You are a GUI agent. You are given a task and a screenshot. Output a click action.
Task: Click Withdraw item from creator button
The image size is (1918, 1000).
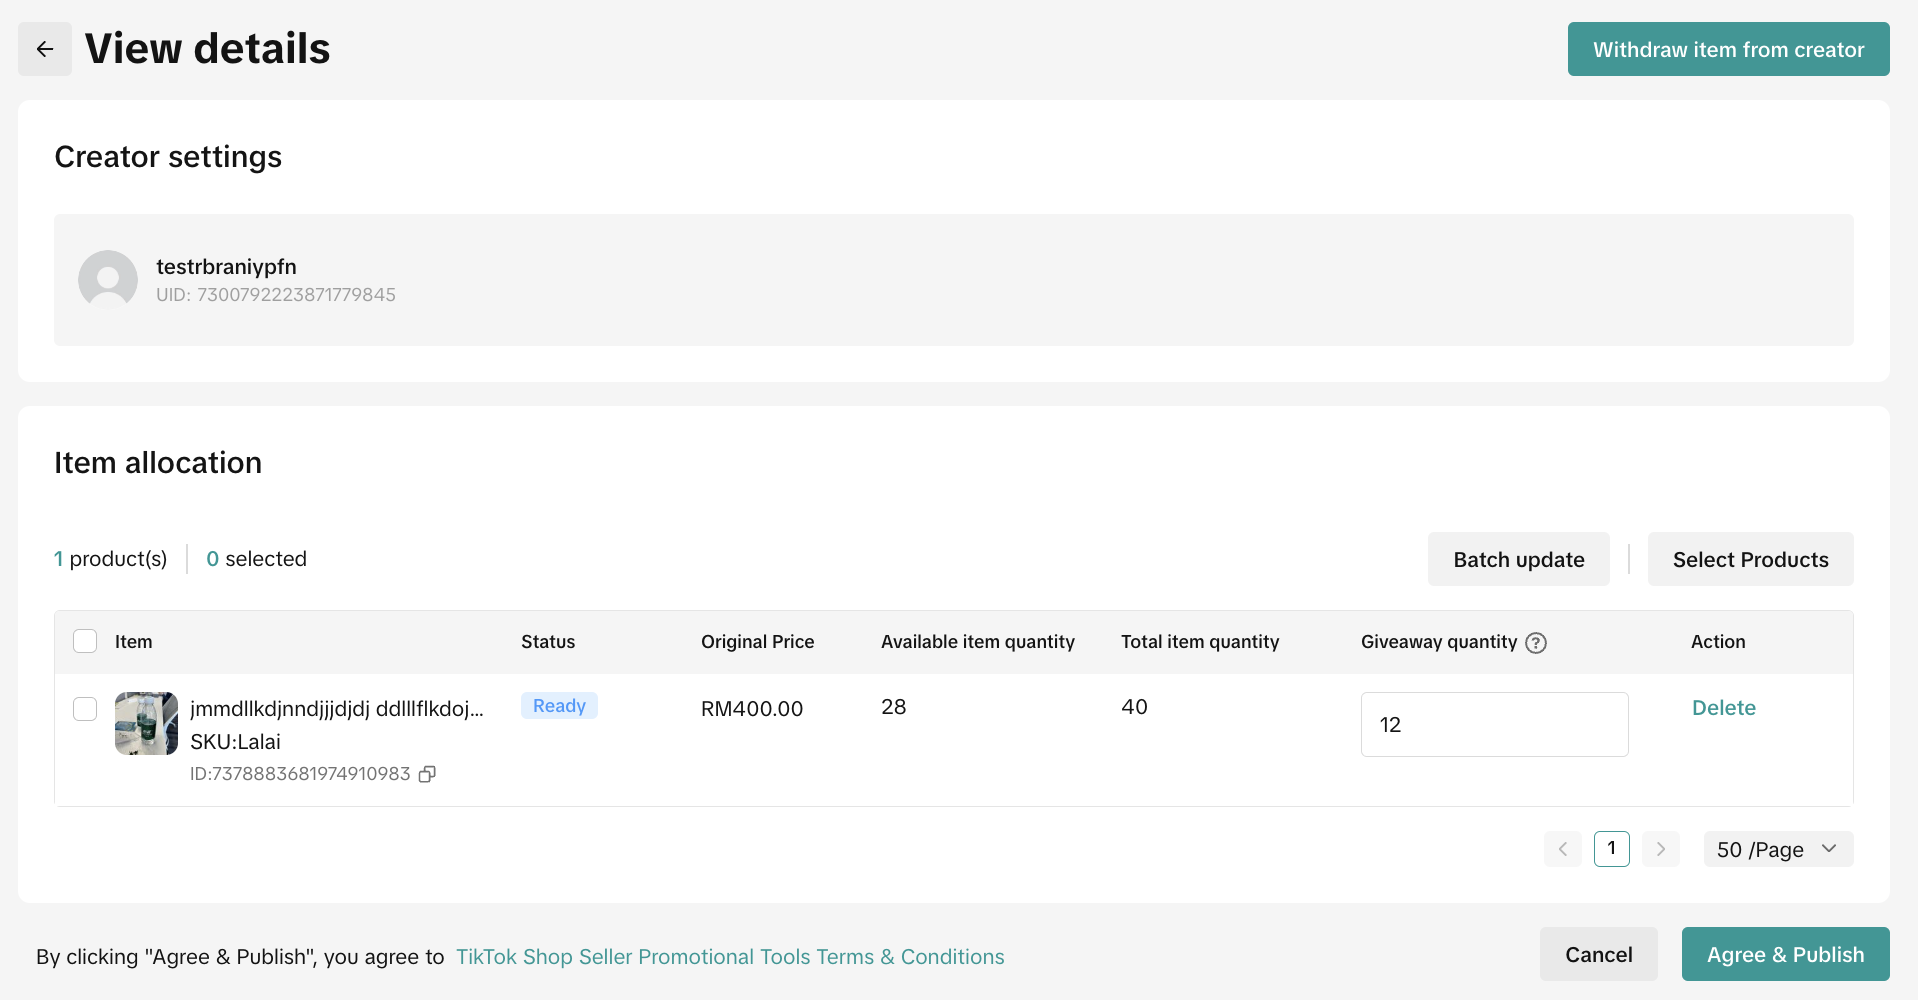click(x=1727, y=49)
